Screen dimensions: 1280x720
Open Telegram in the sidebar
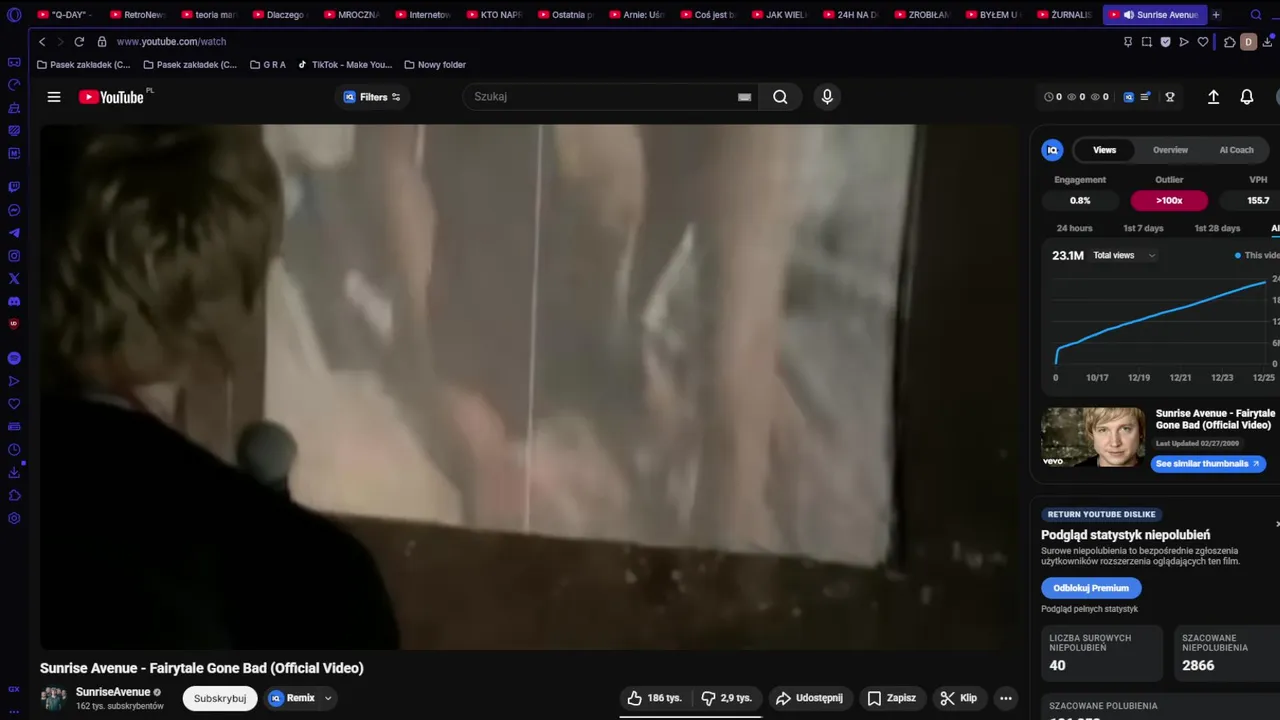(14, 233)
